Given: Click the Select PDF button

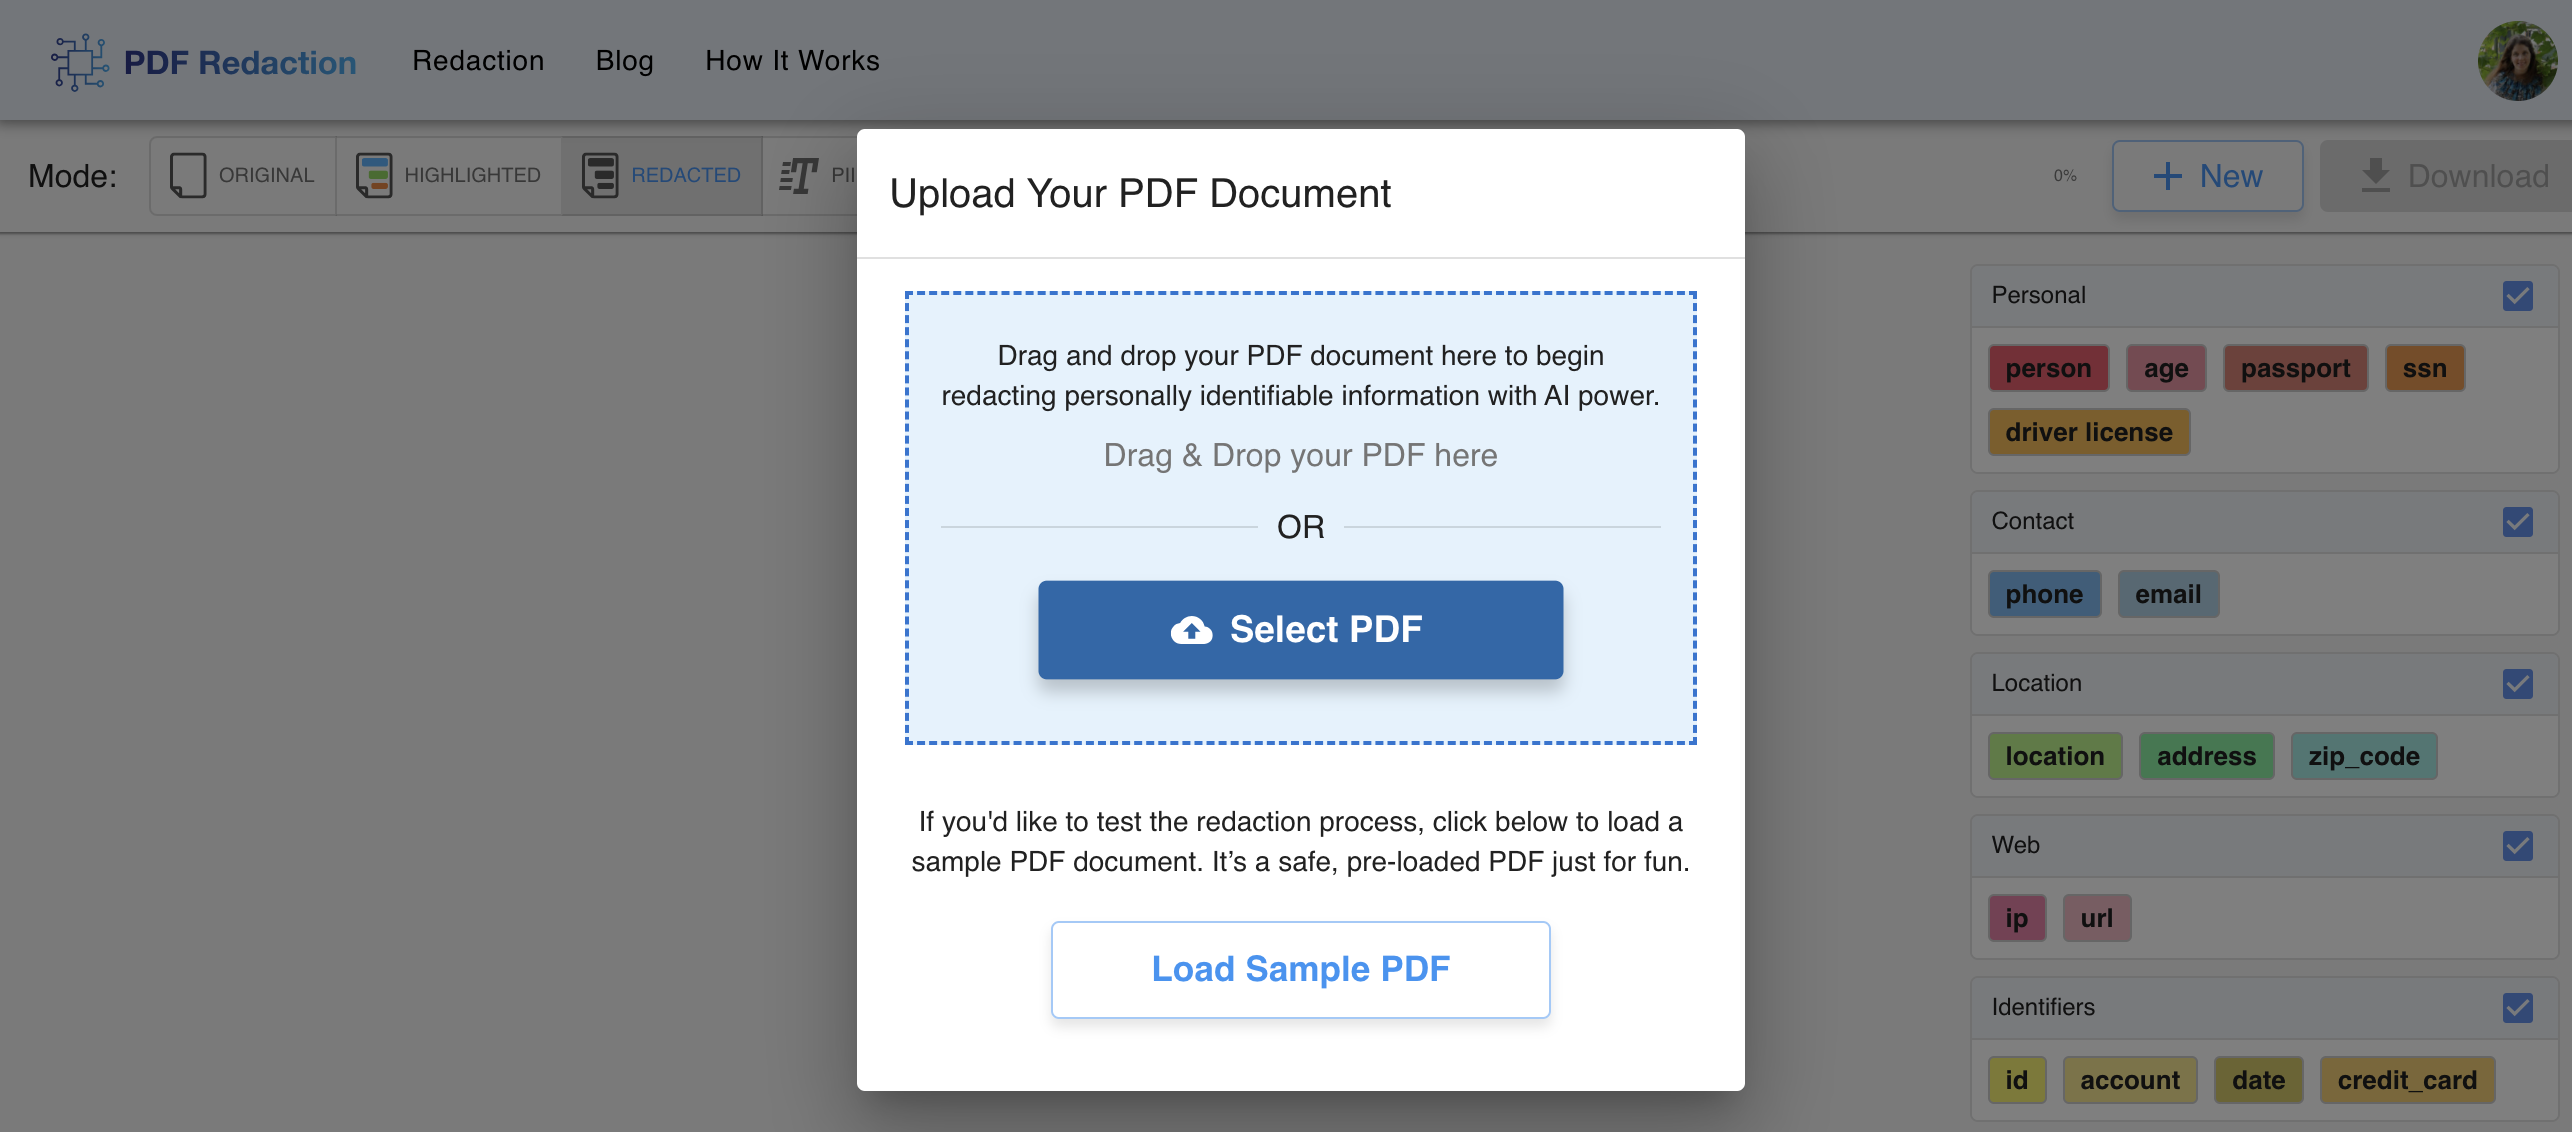Looking at the screenshot, I should (x=1299, y=629).
